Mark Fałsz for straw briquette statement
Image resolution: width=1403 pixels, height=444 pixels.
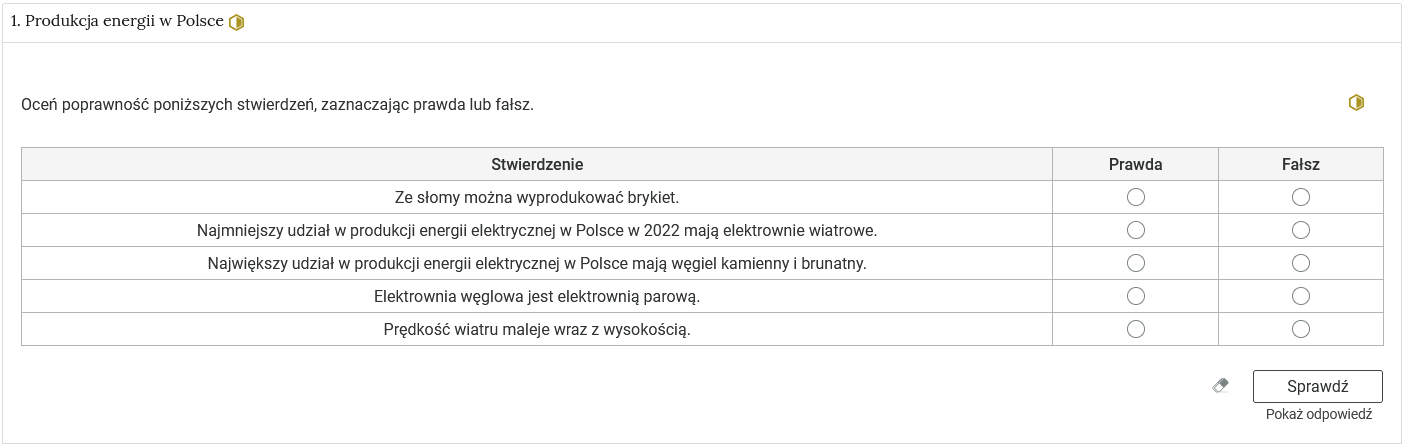1300,197
